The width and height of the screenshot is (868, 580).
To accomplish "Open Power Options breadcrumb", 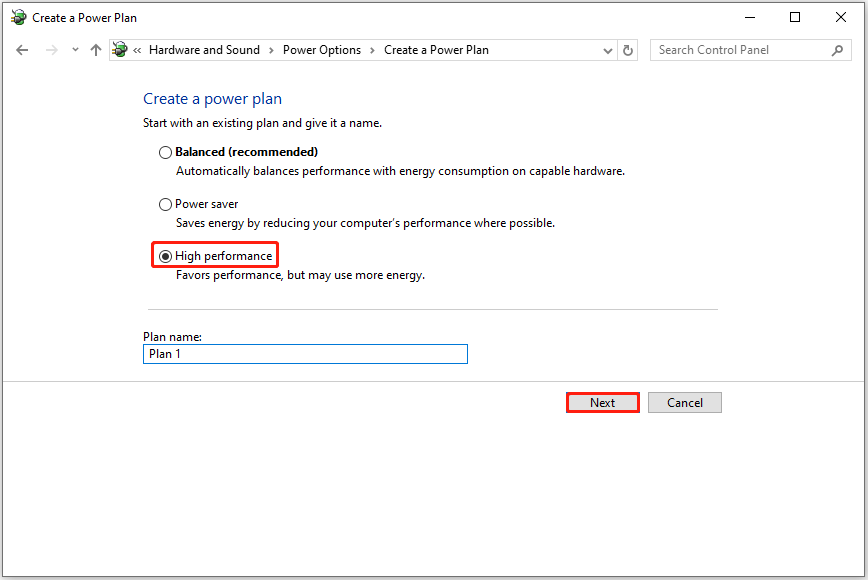I will pos(322,50).
